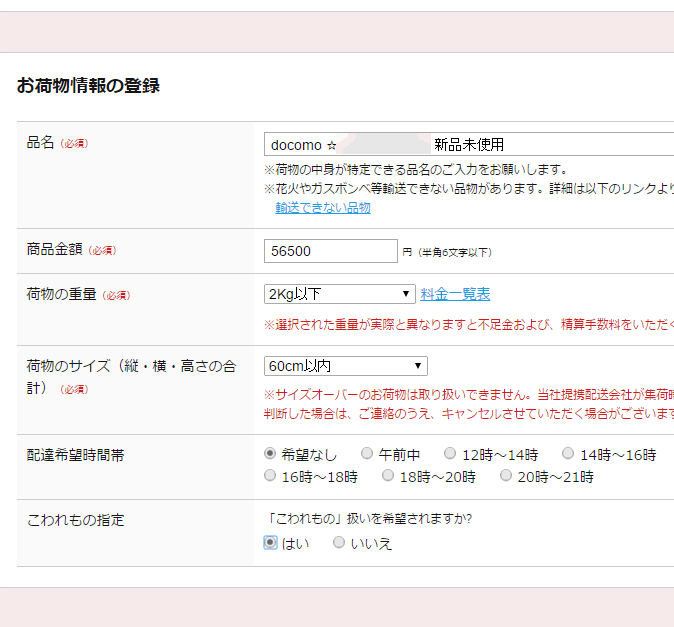Pick the 16時～18時 delivery time slot
The width and height of the screenshot is (674, 627).
(270, 476)
